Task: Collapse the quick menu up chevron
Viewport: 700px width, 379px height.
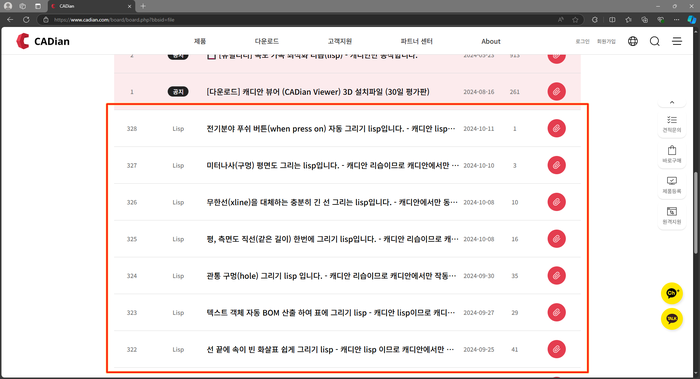Action: tap(671, 103)
